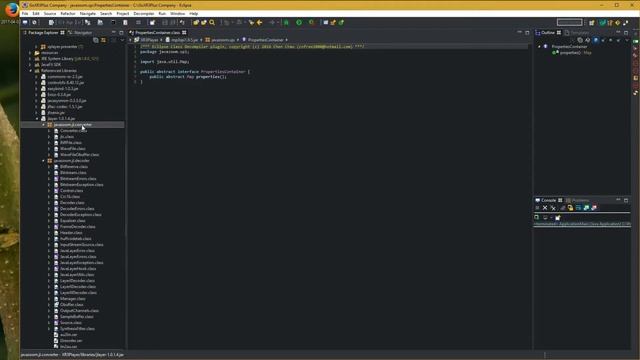
Task: Open the Decompiler menu
Action: (x=144, y=13)
